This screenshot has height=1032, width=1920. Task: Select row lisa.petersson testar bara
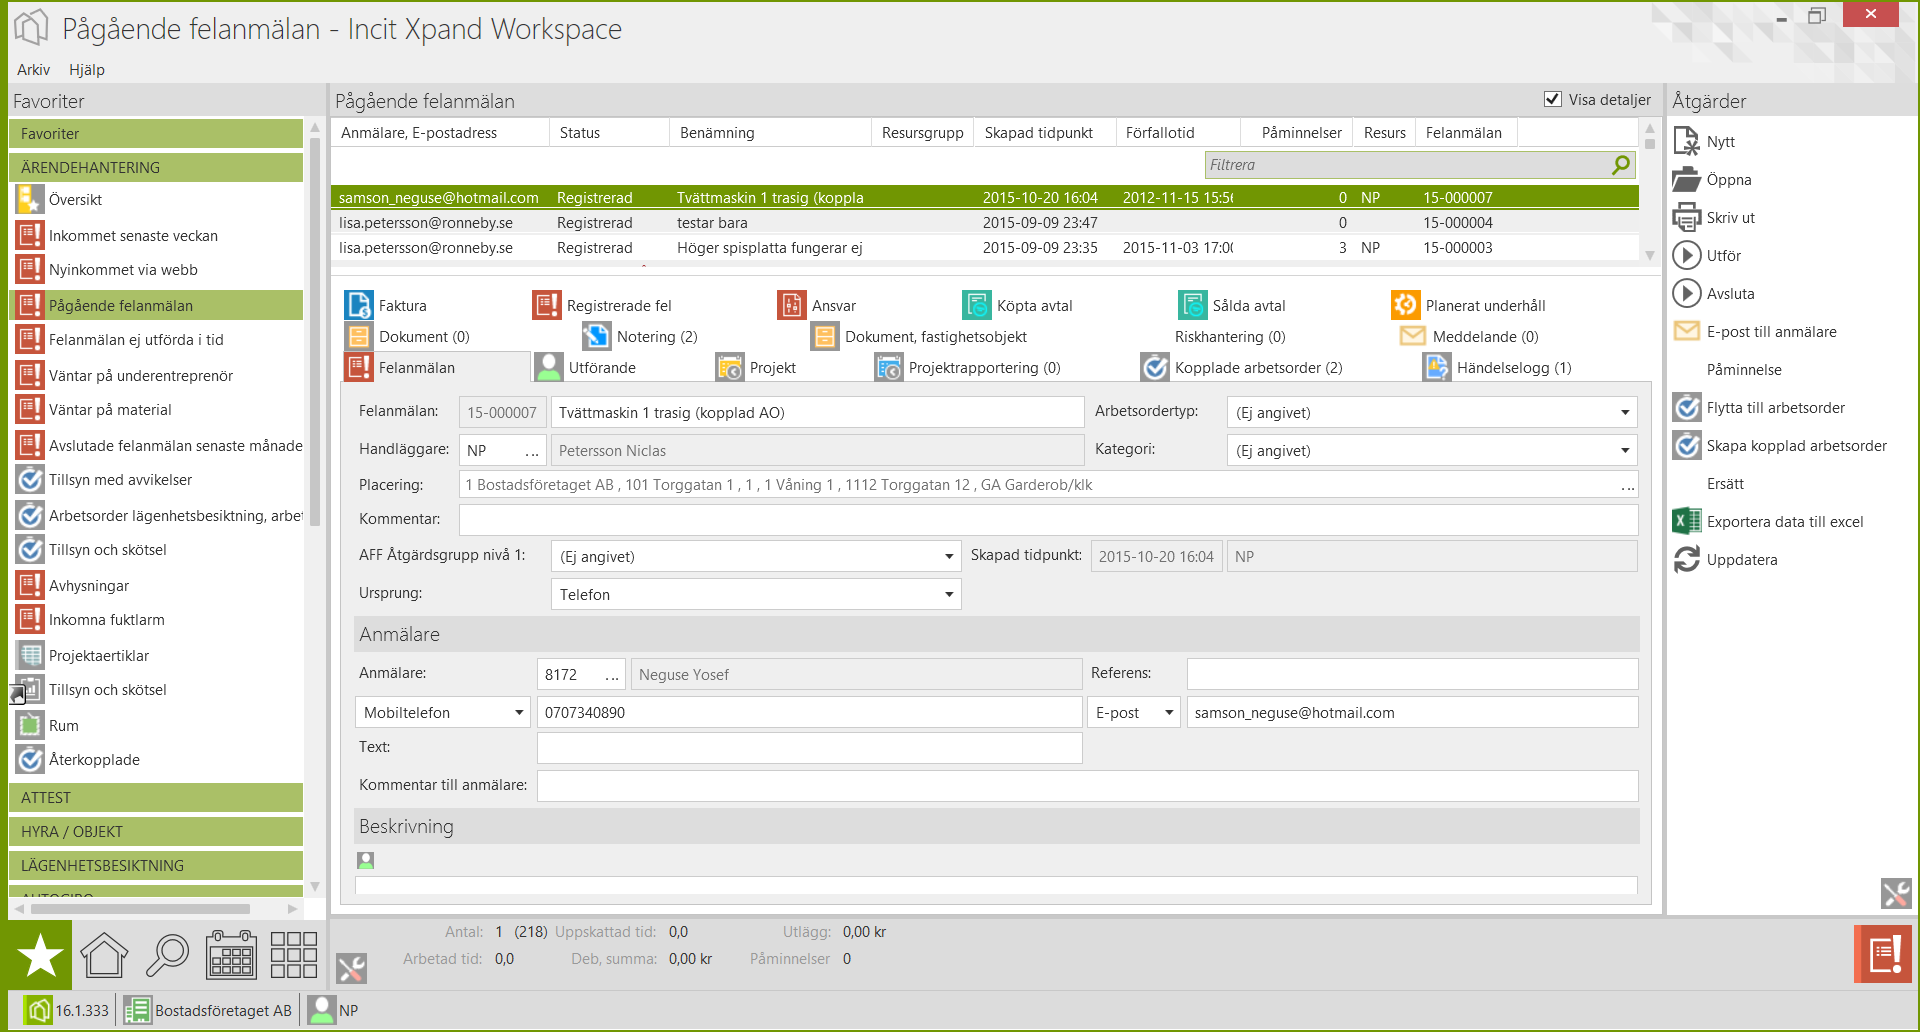click(985, 222)
